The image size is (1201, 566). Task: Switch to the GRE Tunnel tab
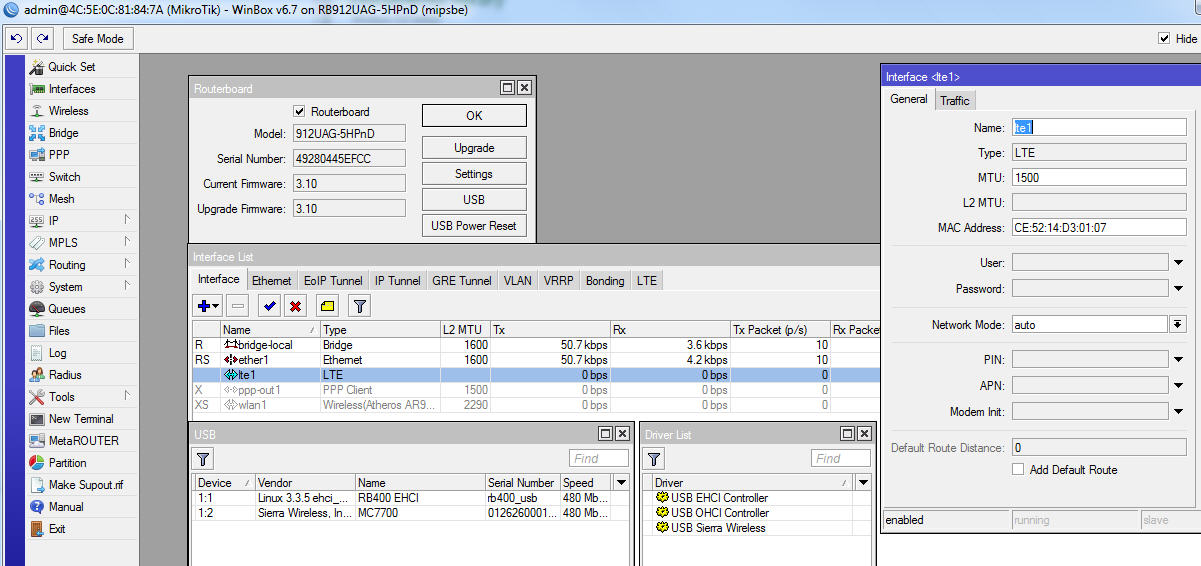[462, 281]
